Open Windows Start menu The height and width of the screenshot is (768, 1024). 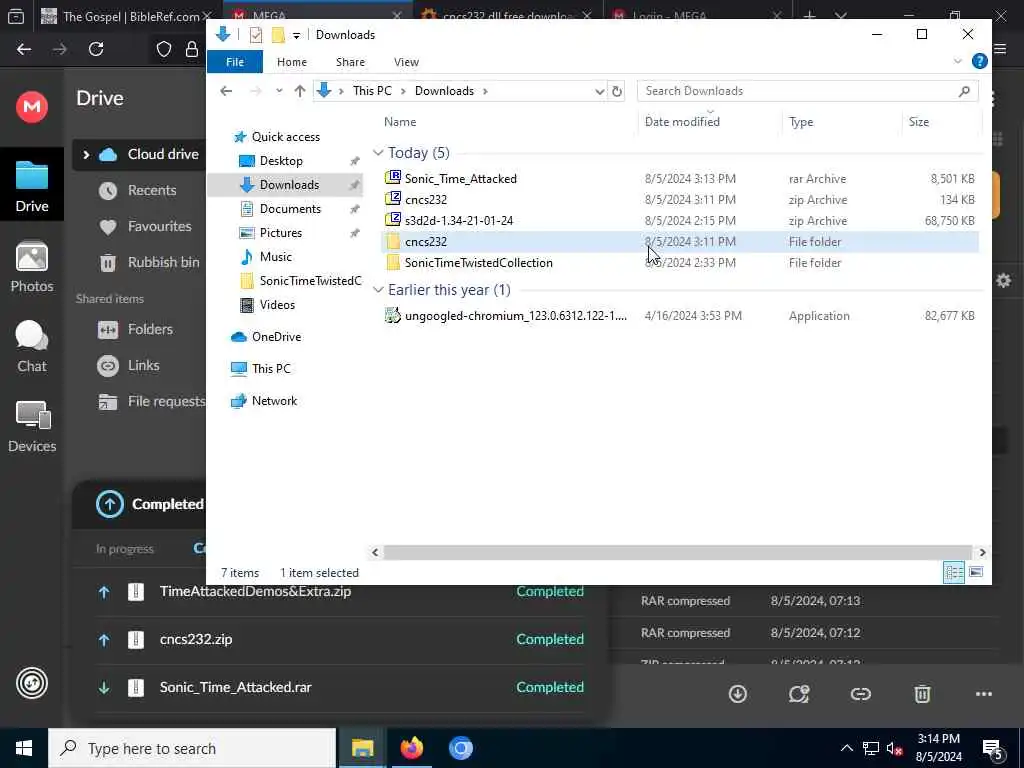tap(24, 748)
